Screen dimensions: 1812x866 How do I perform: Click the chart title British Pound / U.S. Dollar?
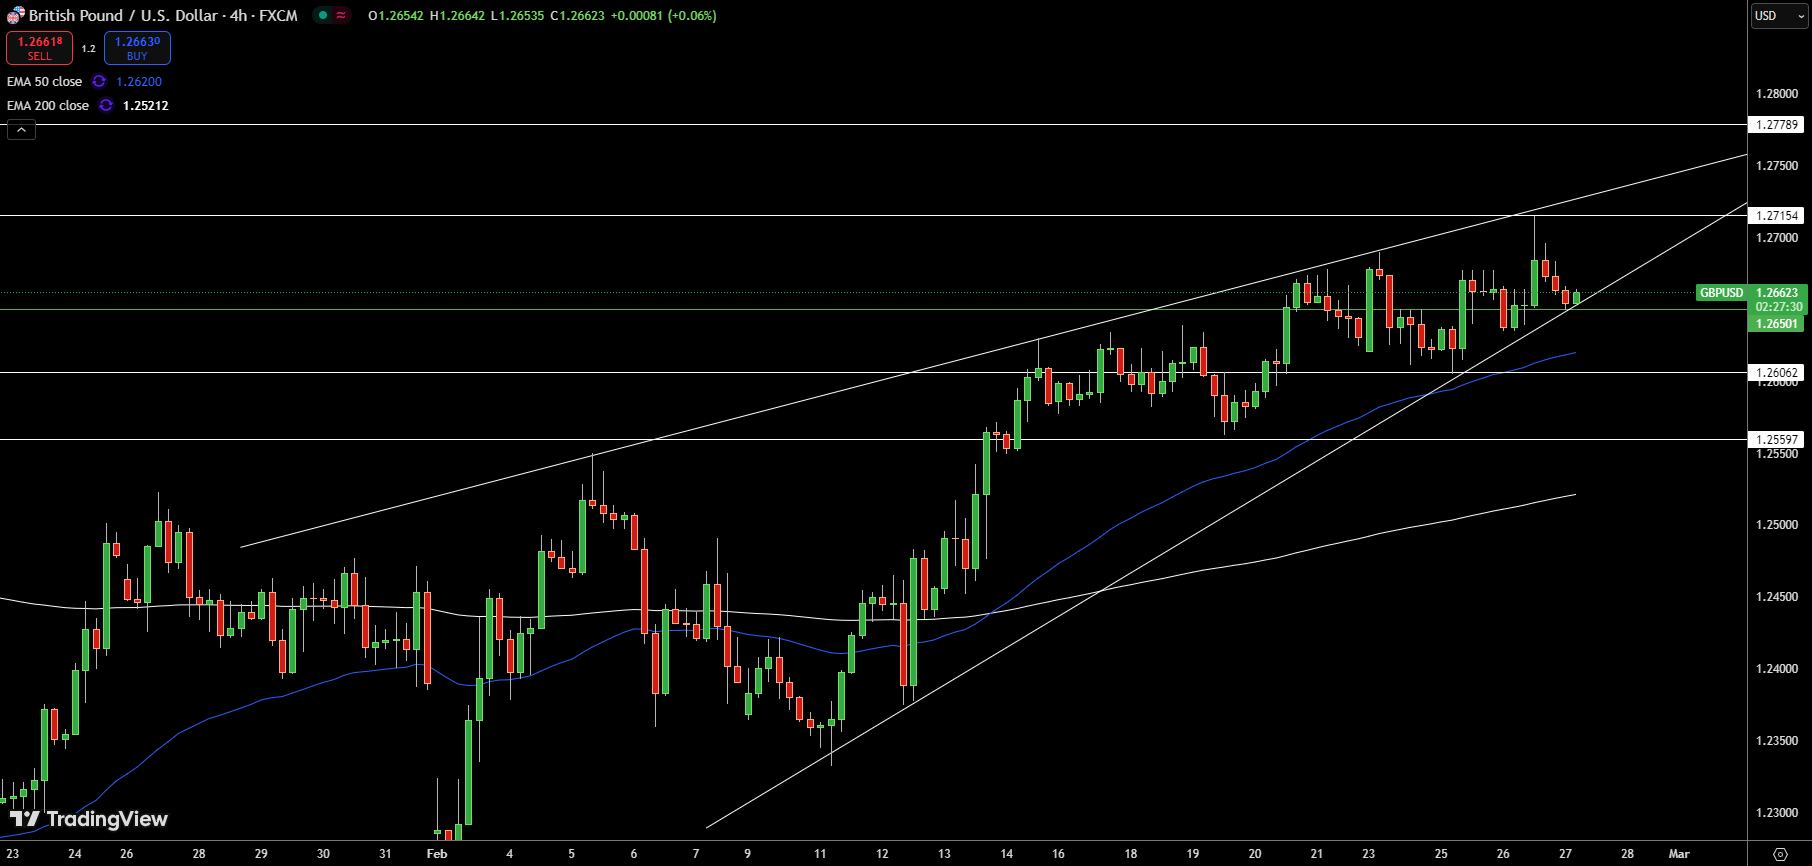123,15
